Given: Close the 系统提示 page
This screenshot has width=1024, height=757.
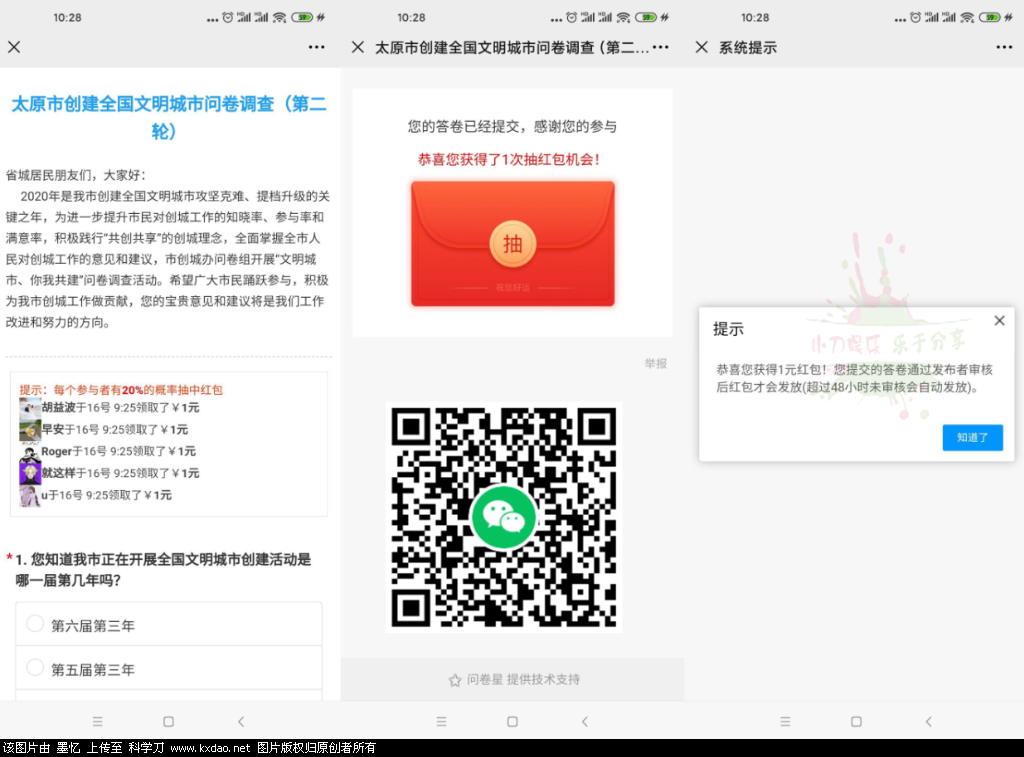Looking at the screenshot, I should tap(701, 47).
